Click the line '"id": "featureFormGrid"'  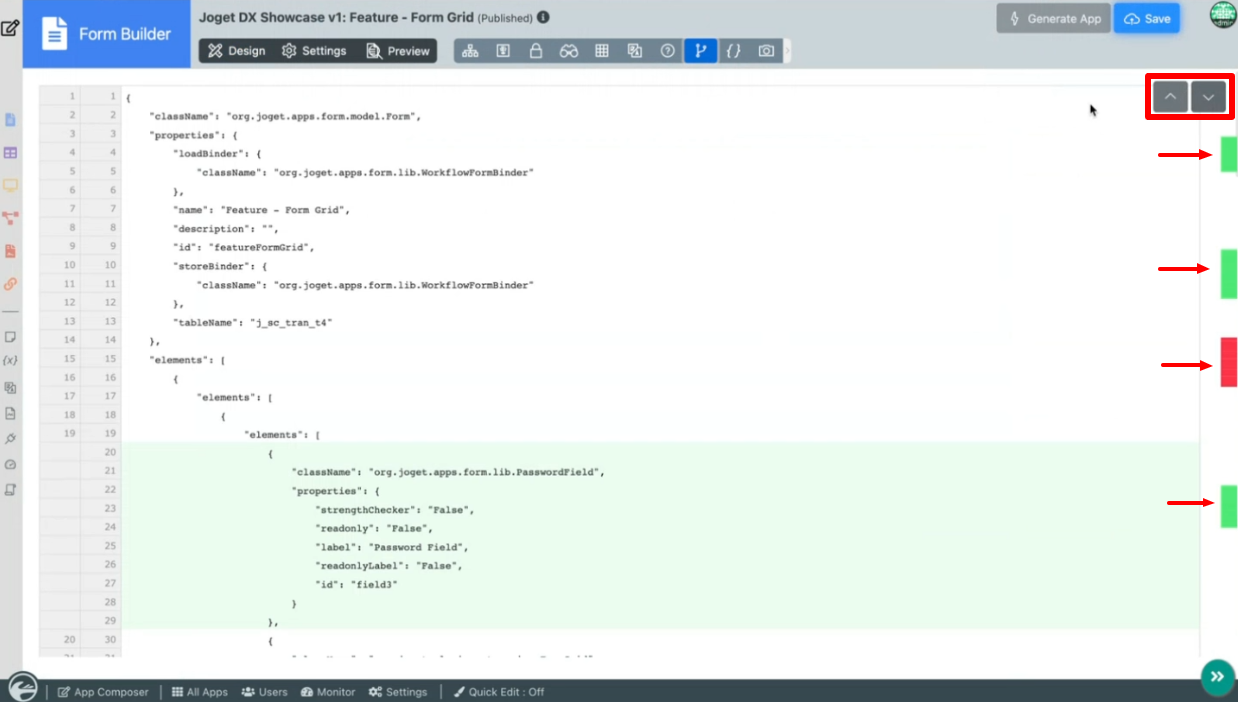point(244,247)
